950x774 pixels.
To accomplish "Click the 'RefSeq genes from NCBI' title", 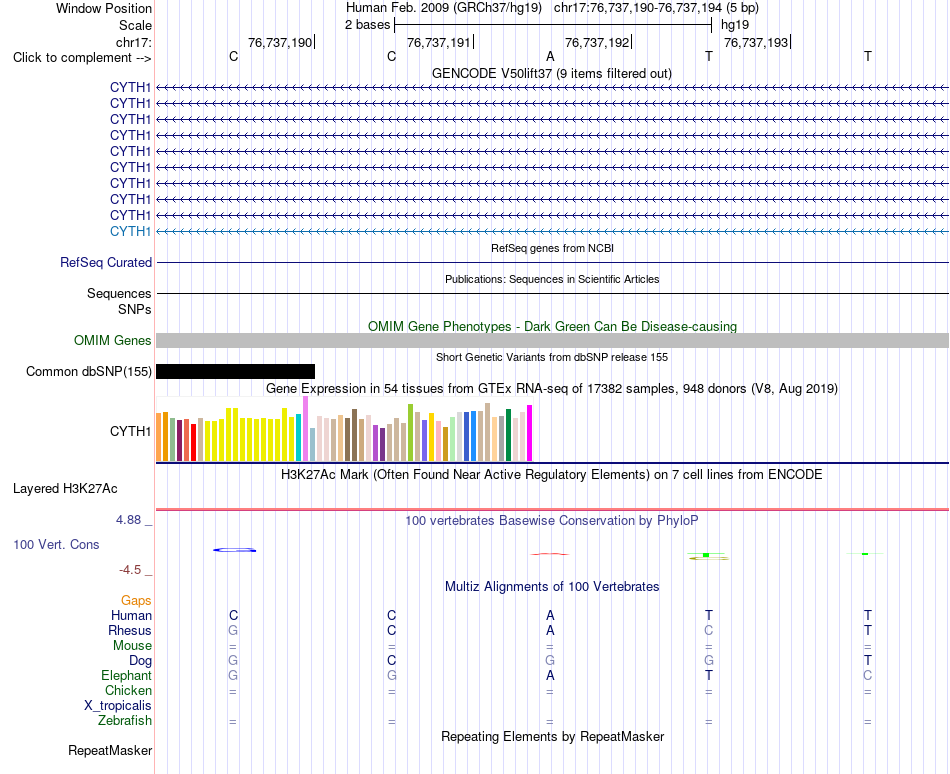I will pyautogui.click(x=552, y=248).
